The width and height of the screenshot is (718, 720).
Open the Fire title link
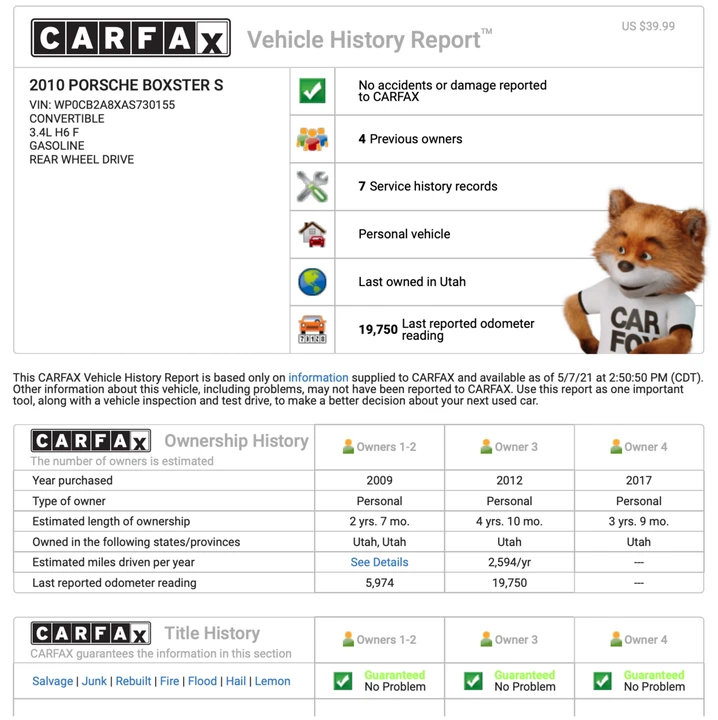pyautogui.click(x=169, y=681)
